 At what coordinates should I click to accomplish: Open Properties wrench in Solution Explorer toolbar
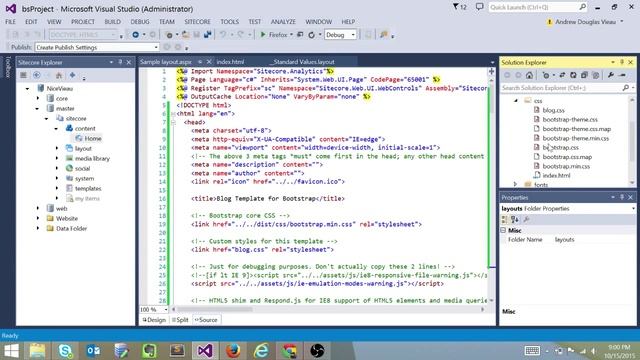pyautogui.click(x=611, y=75)
